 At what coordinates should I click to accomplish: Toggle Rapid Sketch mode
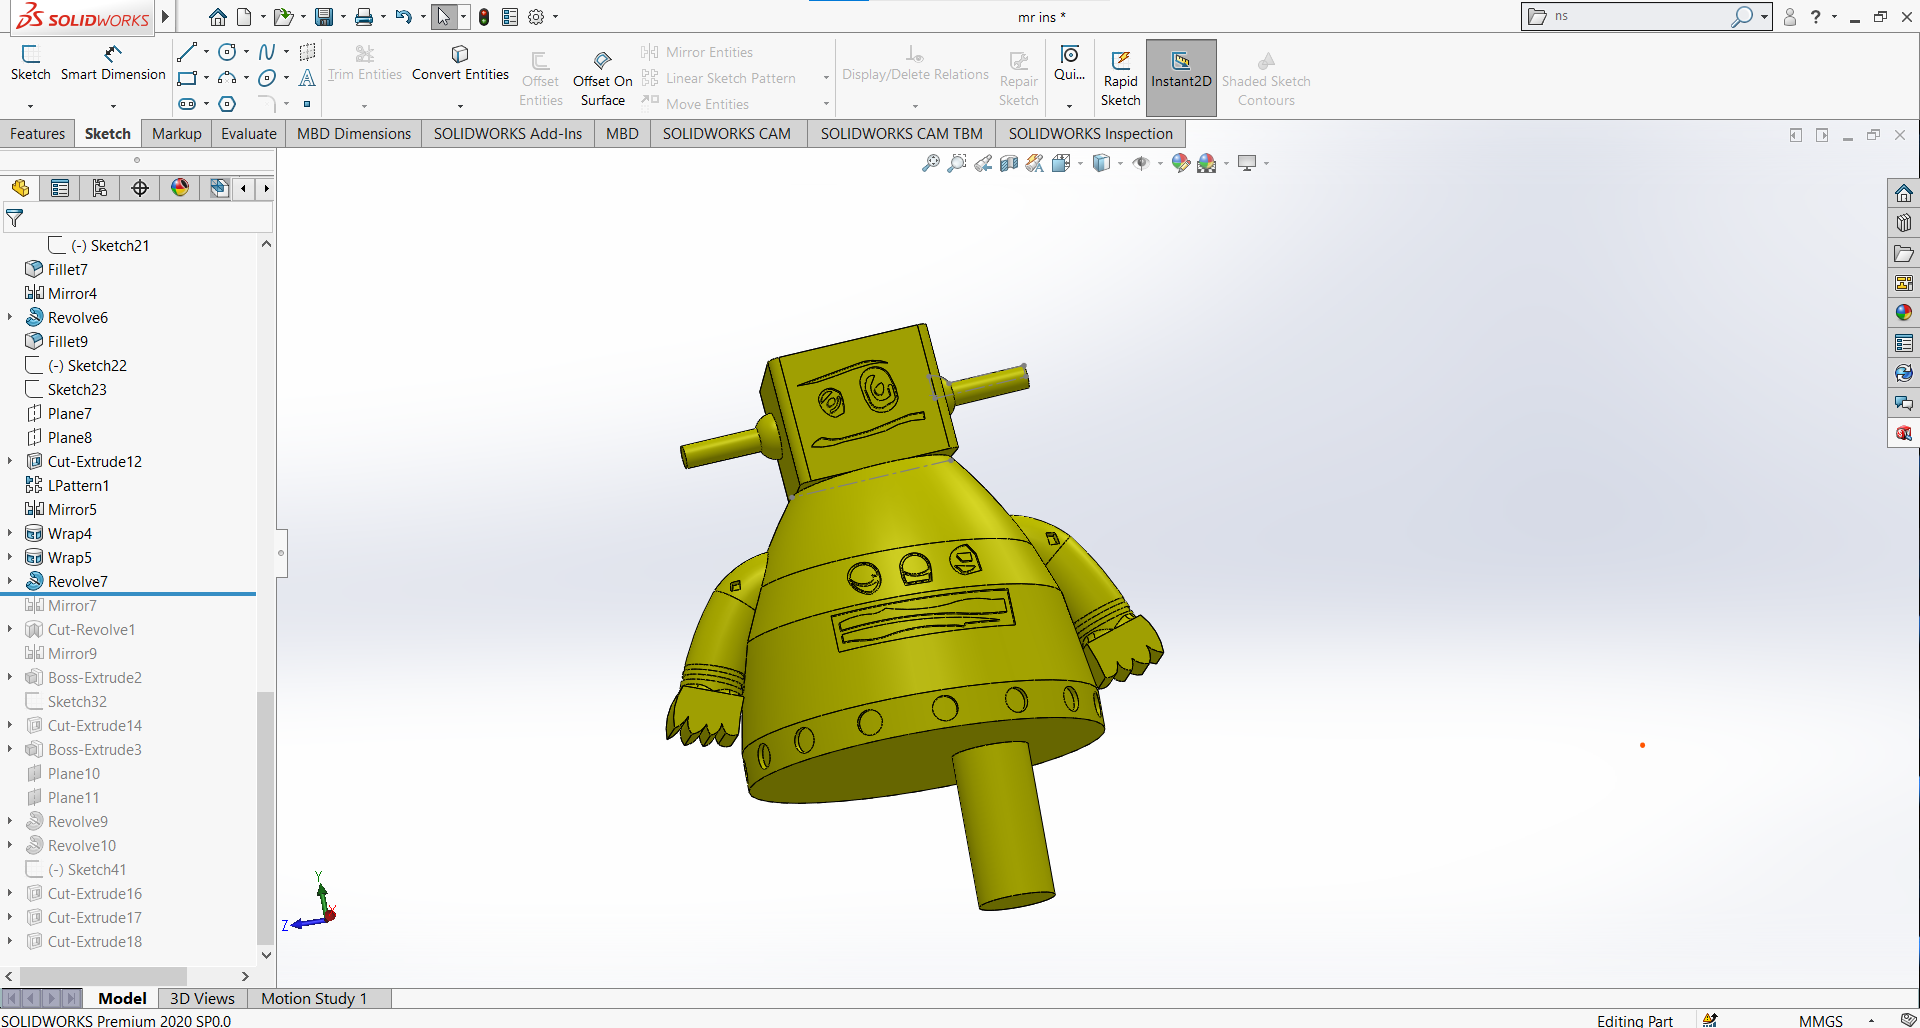[1120, 78]
